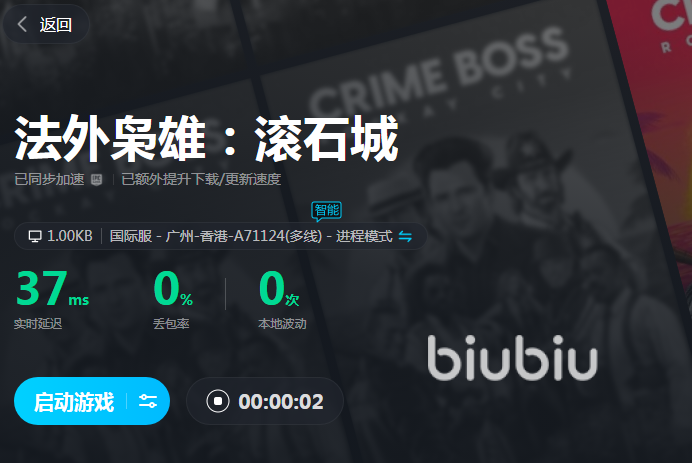Click the back chevron arrow icon
Screen dimensions: 692x463
point(22,24)
